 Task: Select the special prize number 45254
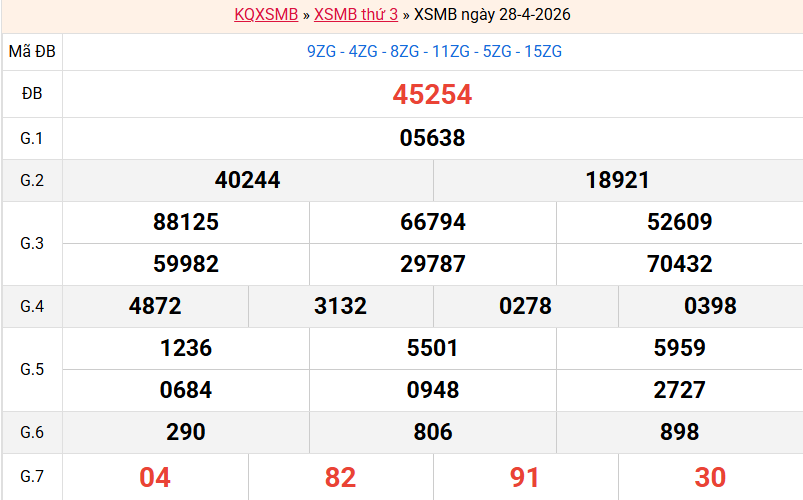(x=432, y=95)
